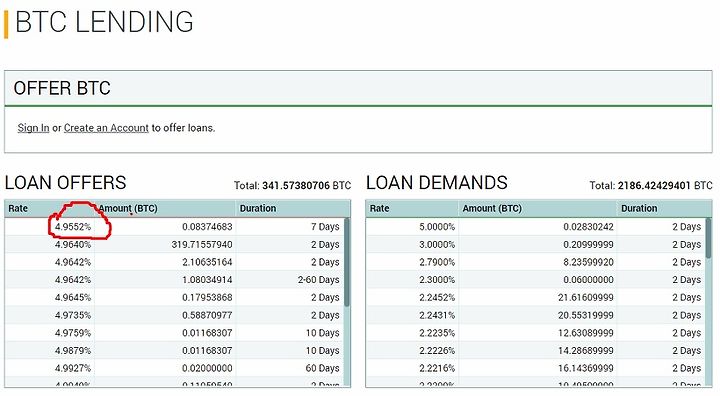The width and height of the screenshot is (720, 396).
Task: Open the Sign In link
Action: (33, 128)
